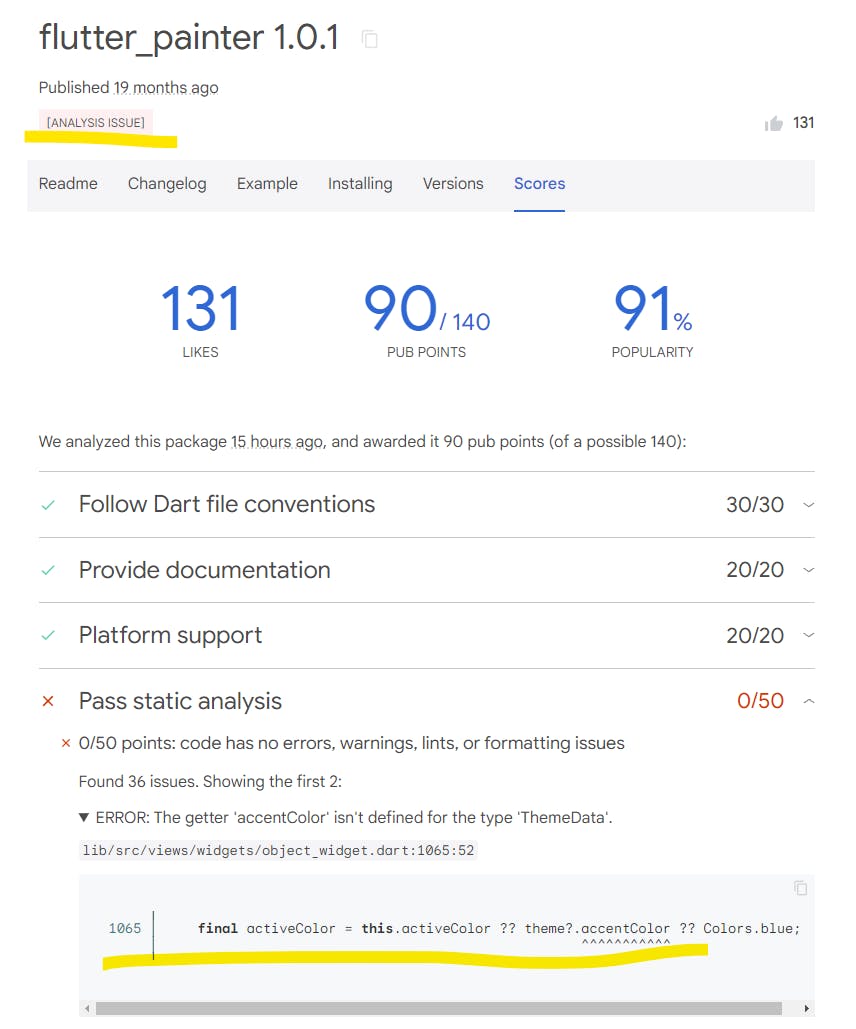
Task: Expand the Provide documentation section chevron
Action: [x=808, y=570]
